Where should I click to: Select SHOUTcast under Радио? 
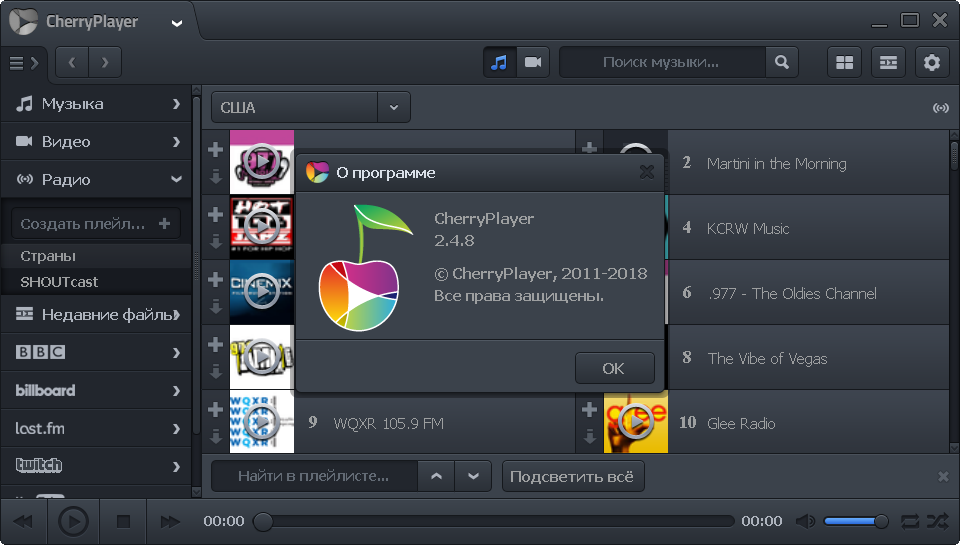tap(97, 282)
